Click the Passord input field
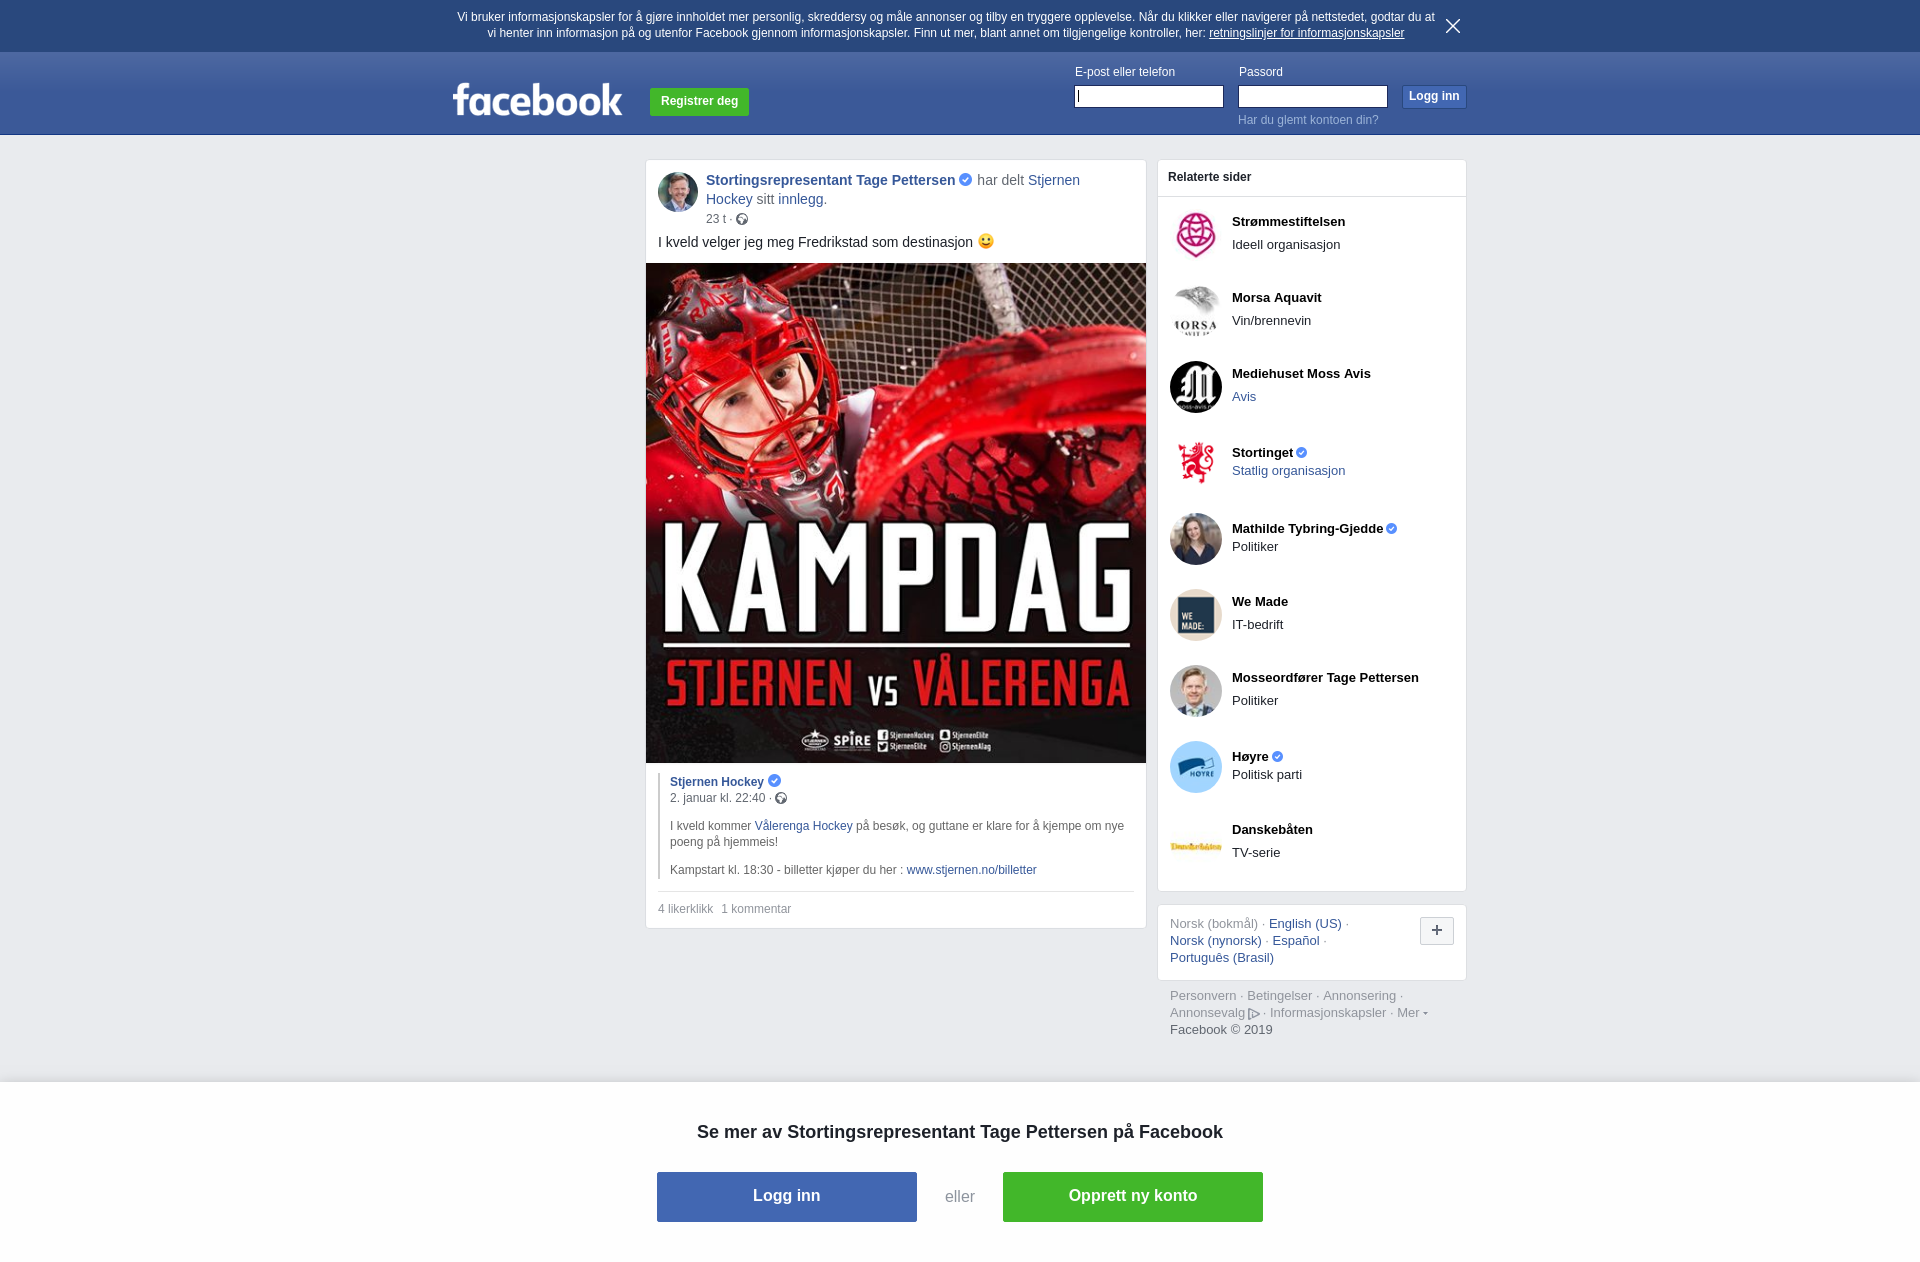 click(1313, 96)
